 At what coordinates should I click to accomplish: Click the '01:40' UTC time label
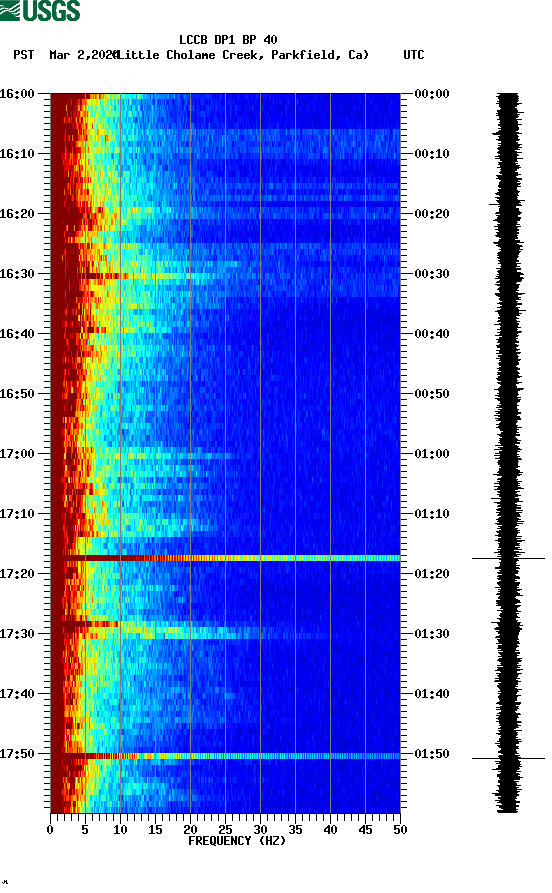point(432,694)
